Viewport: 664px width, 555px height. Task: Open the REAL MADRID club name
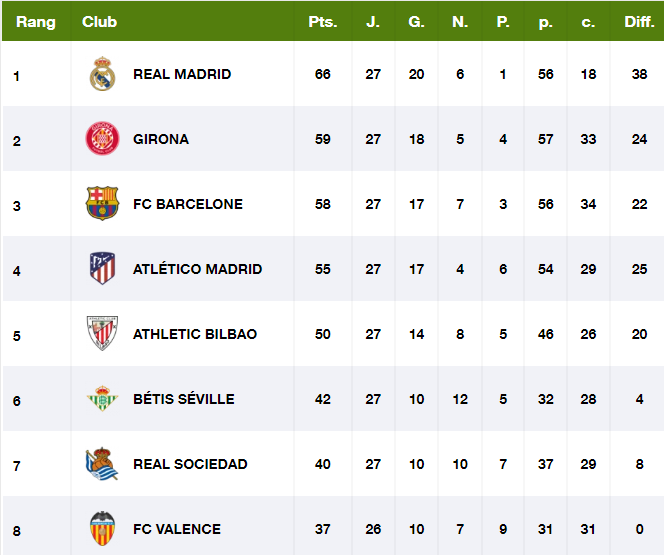tap(182, 74)
